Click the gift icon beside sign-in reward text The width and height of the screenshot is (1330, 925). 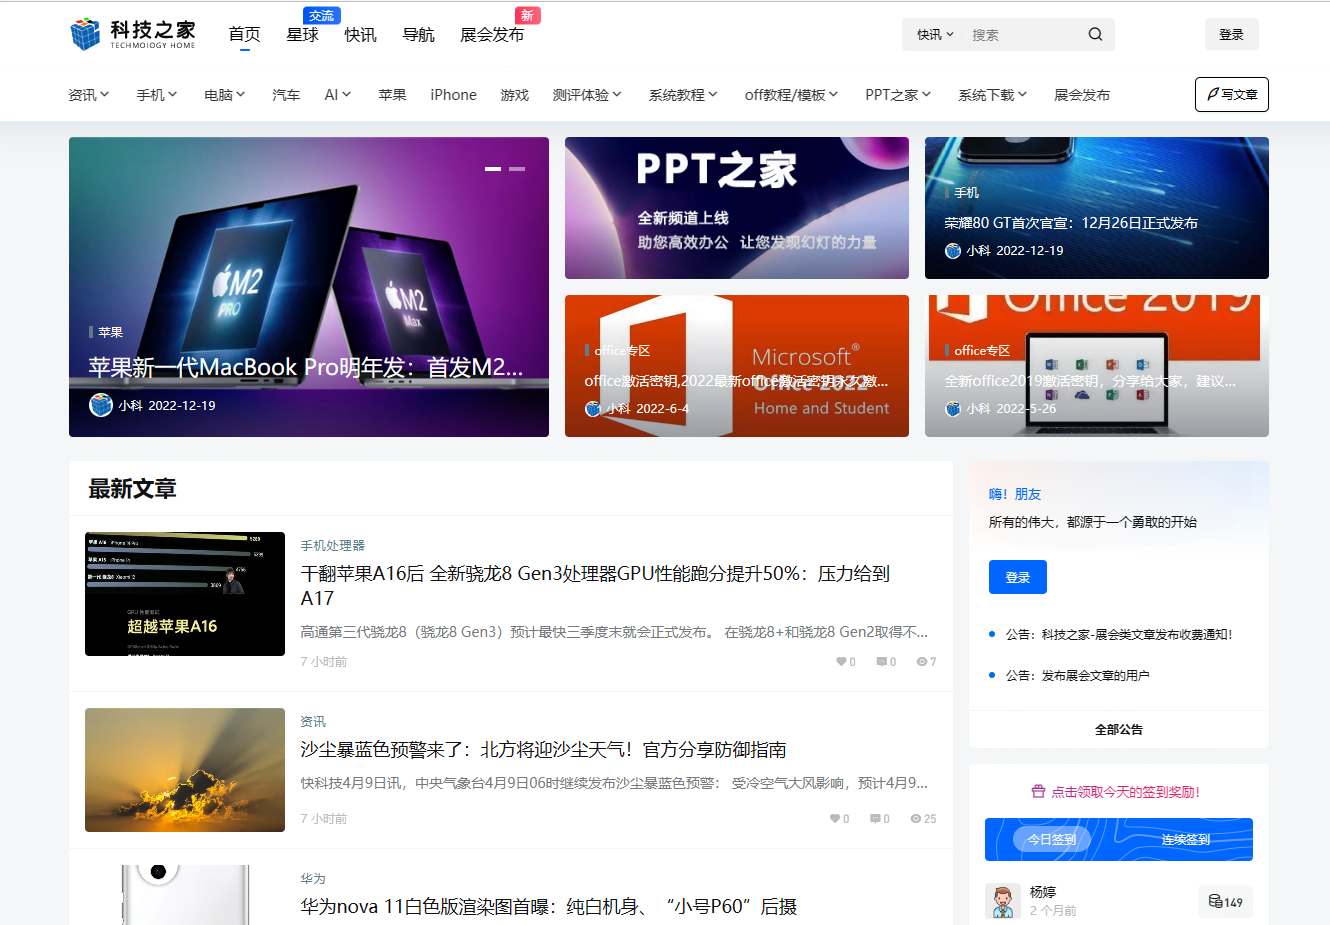pos(1038,791)
